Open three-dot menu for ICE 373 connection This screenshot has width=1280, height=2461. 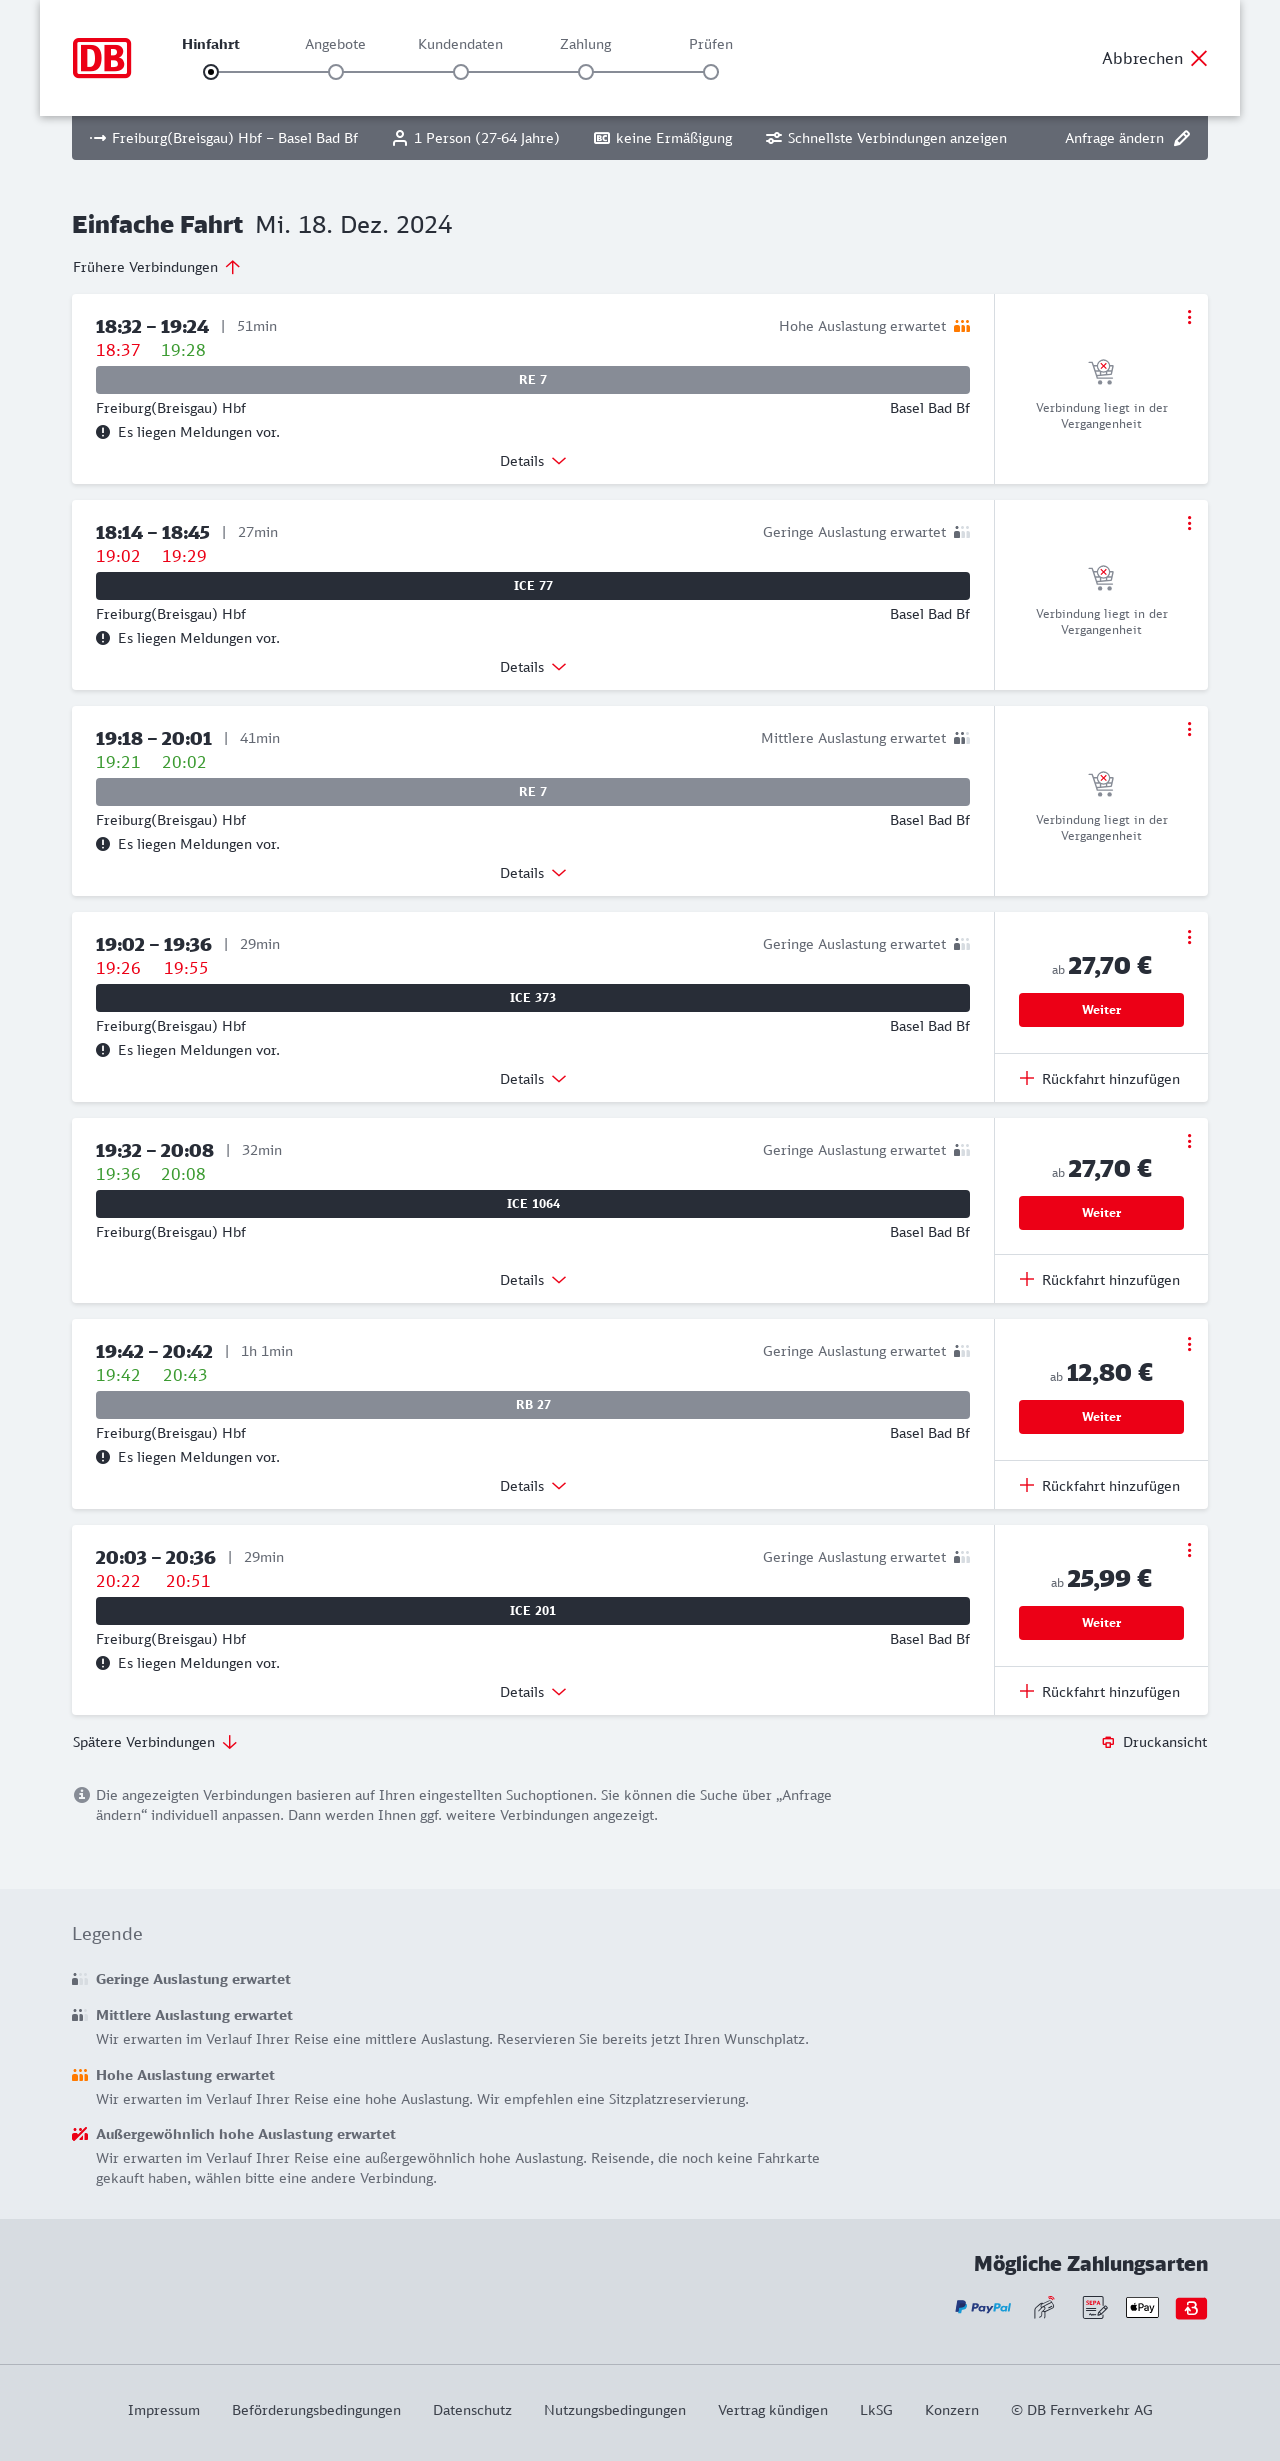pos(1189,937)
